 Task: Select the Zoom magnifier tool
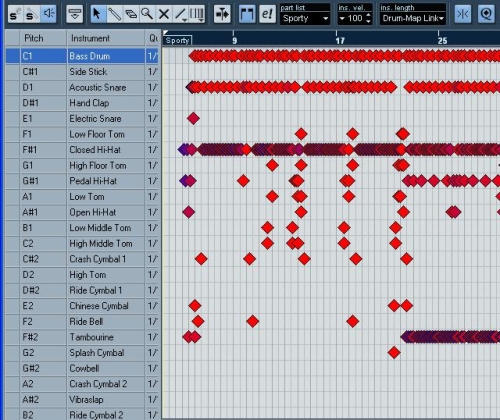147,14
